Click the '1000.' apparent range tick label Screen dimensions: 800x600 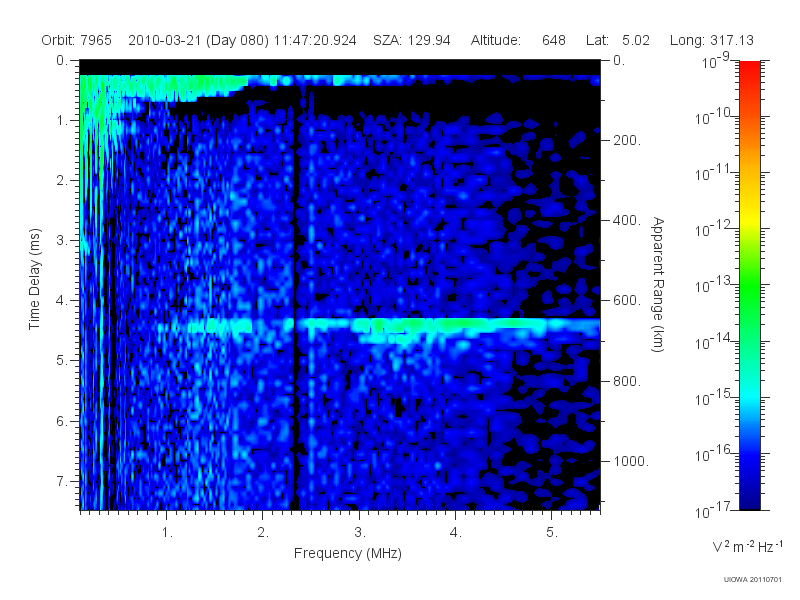631,461
